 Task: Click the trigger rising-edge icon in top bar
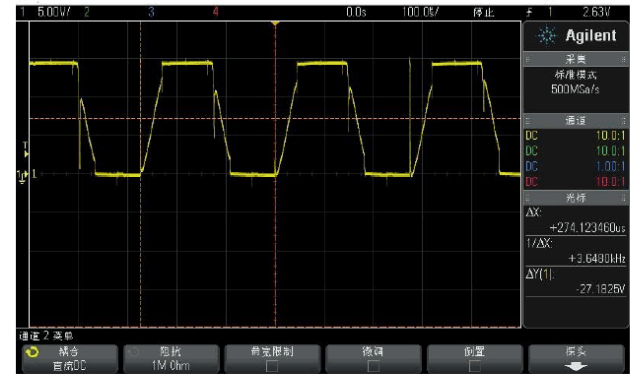[x=529, y=13]
